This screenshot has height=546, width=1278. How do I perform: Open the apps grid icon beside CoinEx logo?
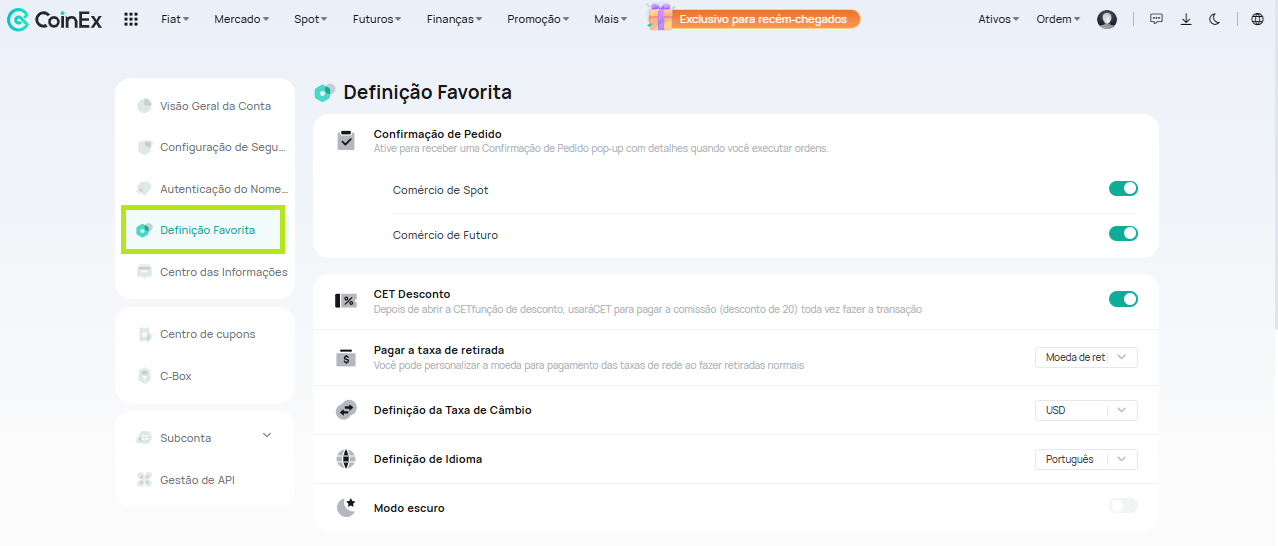click(131, 19)
